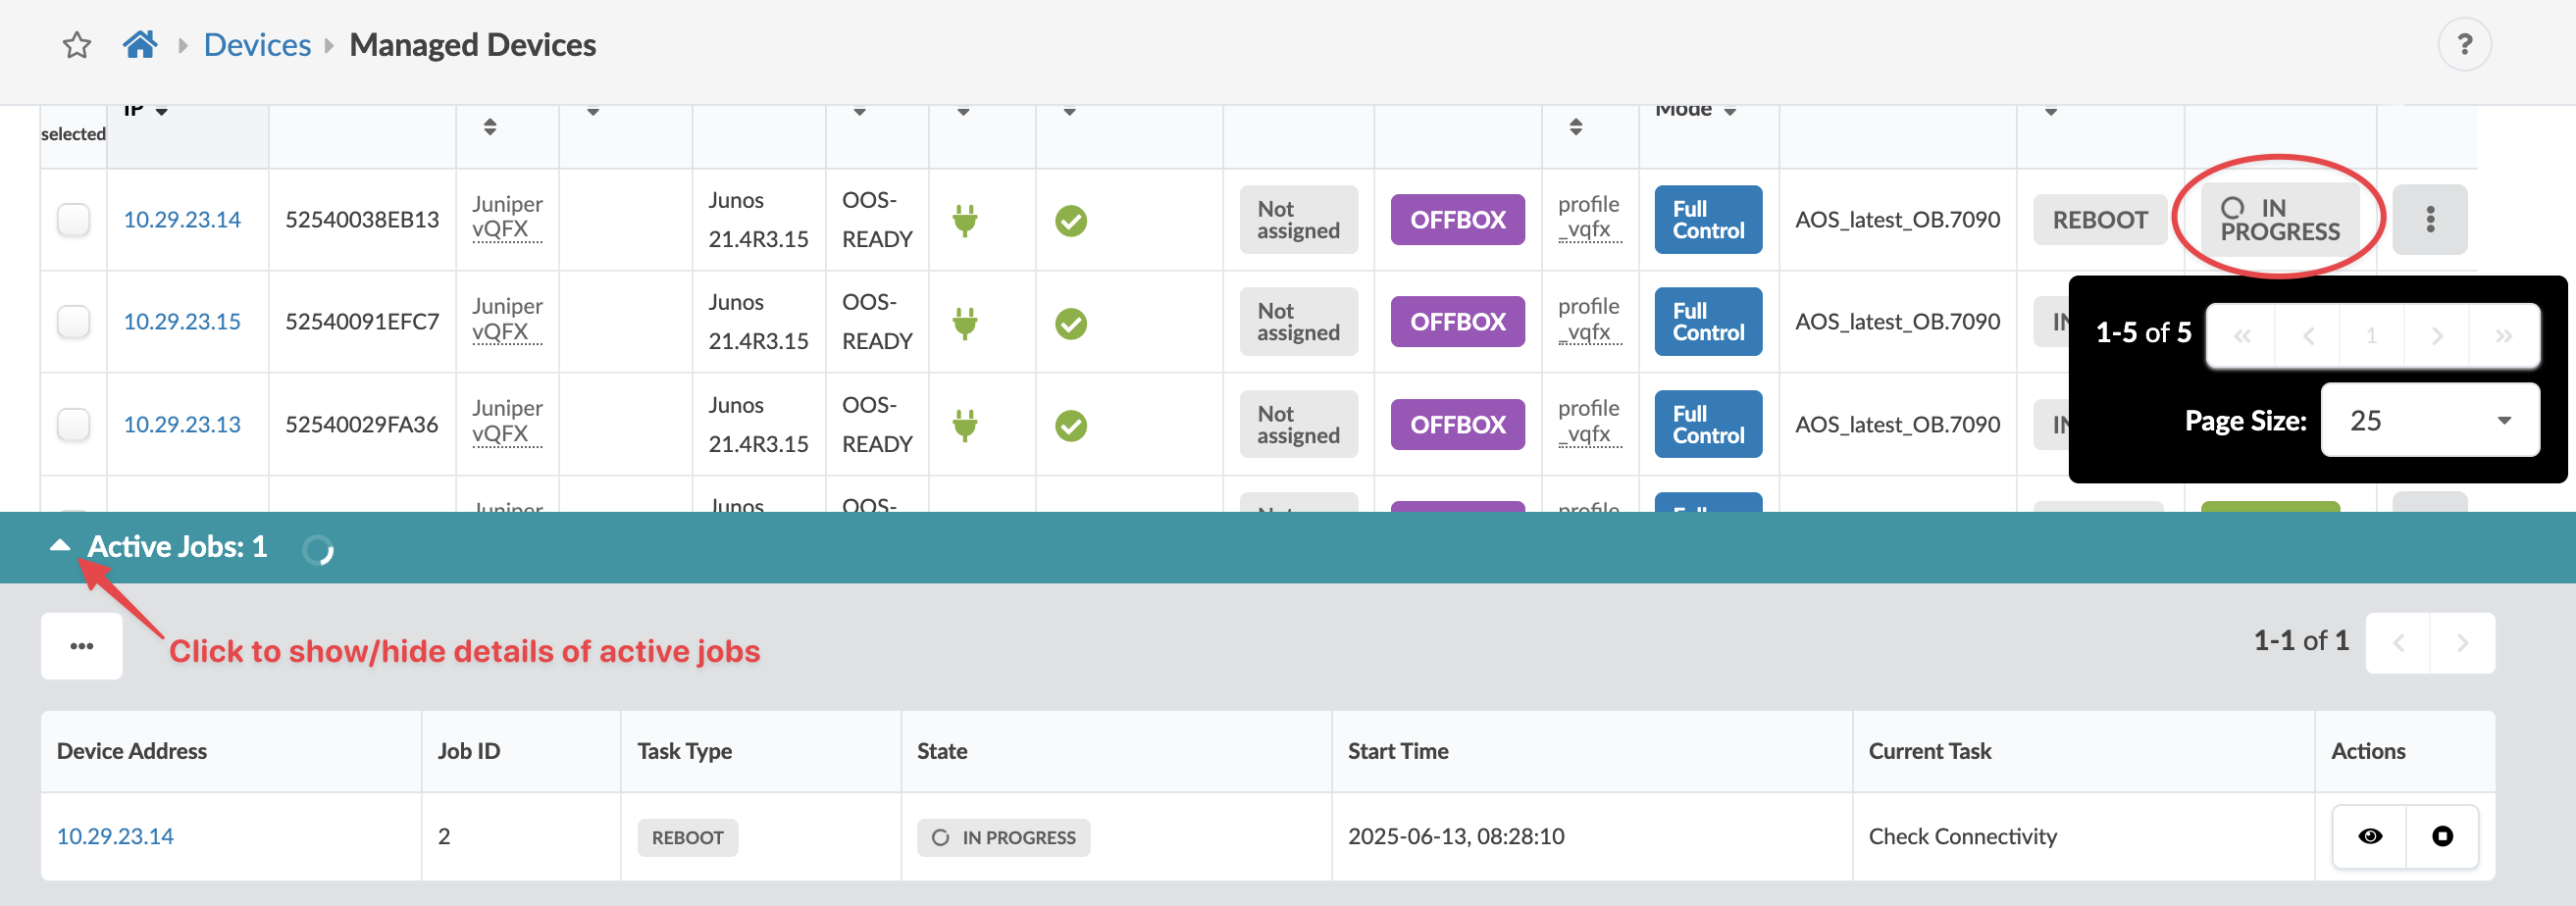Go to next page of active jobs
Screen dimensions: 2576x906
click(x=2462, y=642)
